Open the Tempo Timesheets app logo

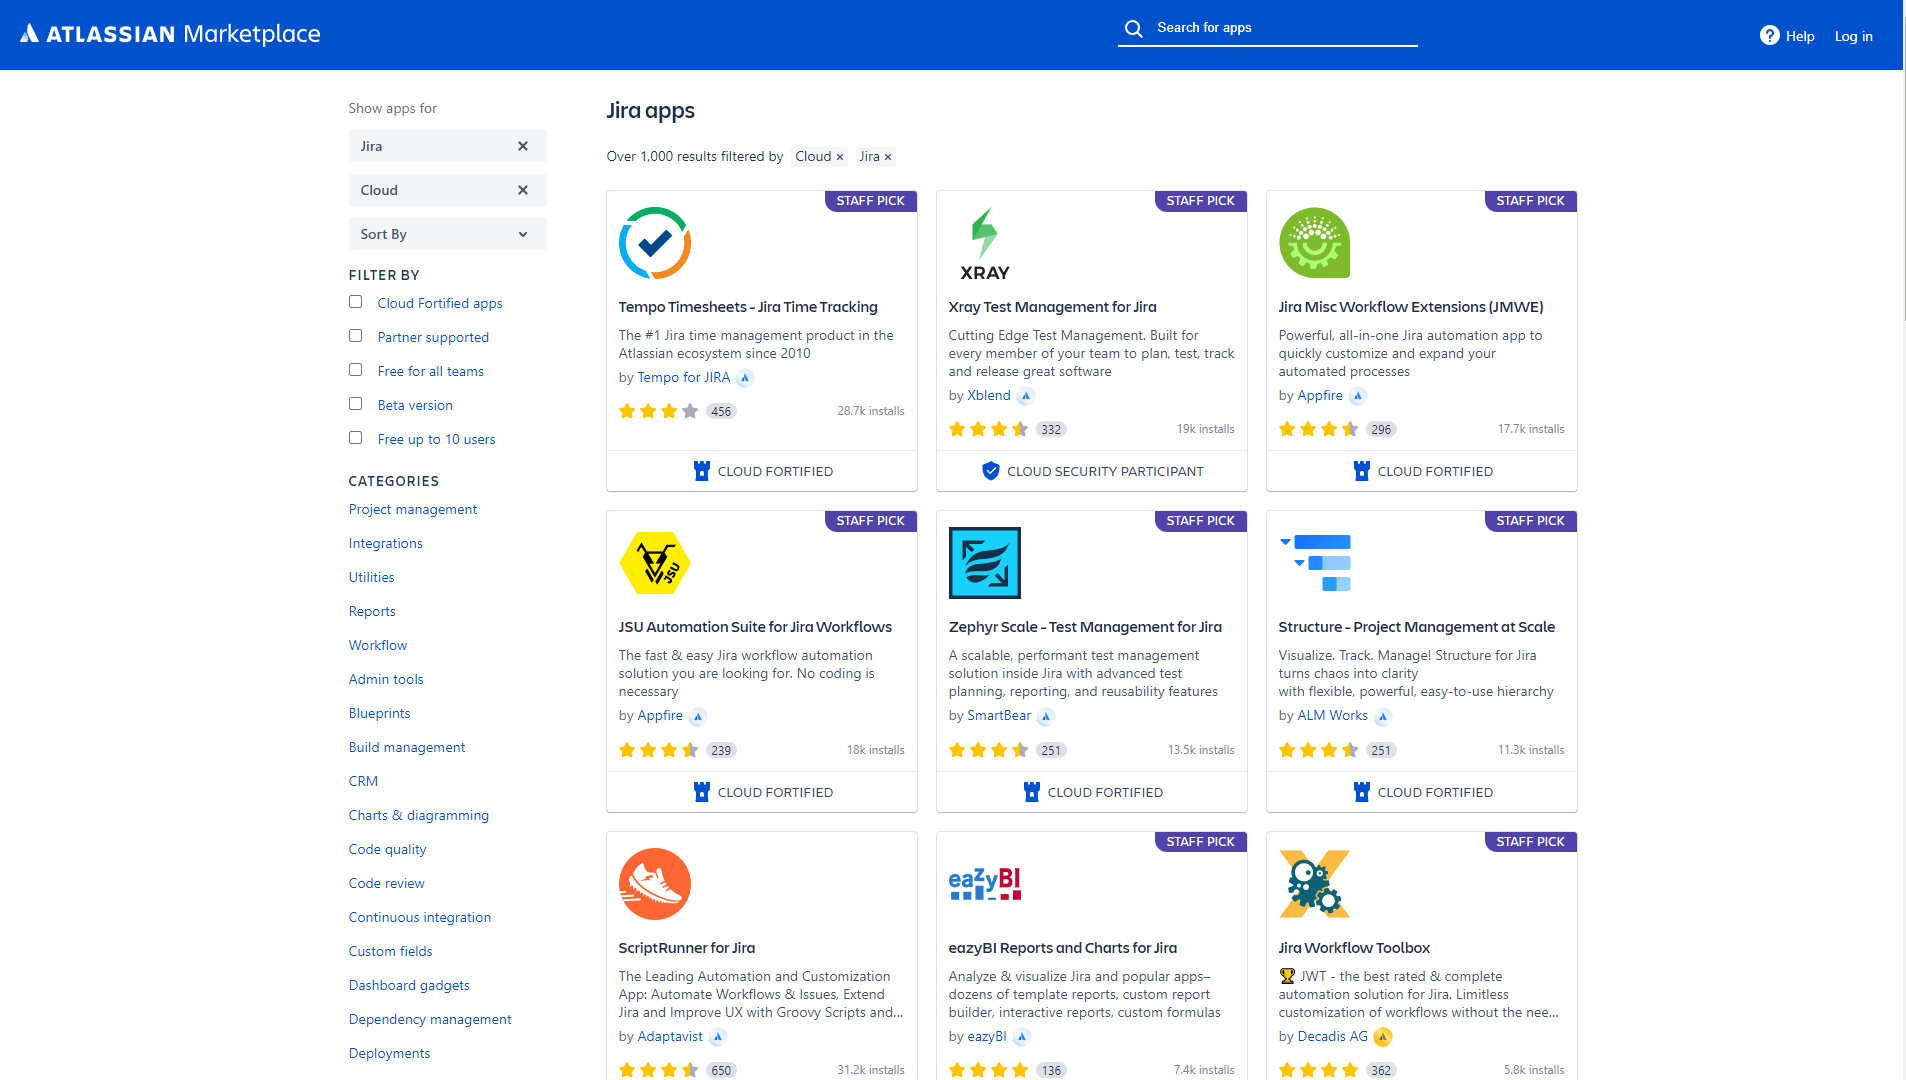pyautogui.click(x=655, y=243)
